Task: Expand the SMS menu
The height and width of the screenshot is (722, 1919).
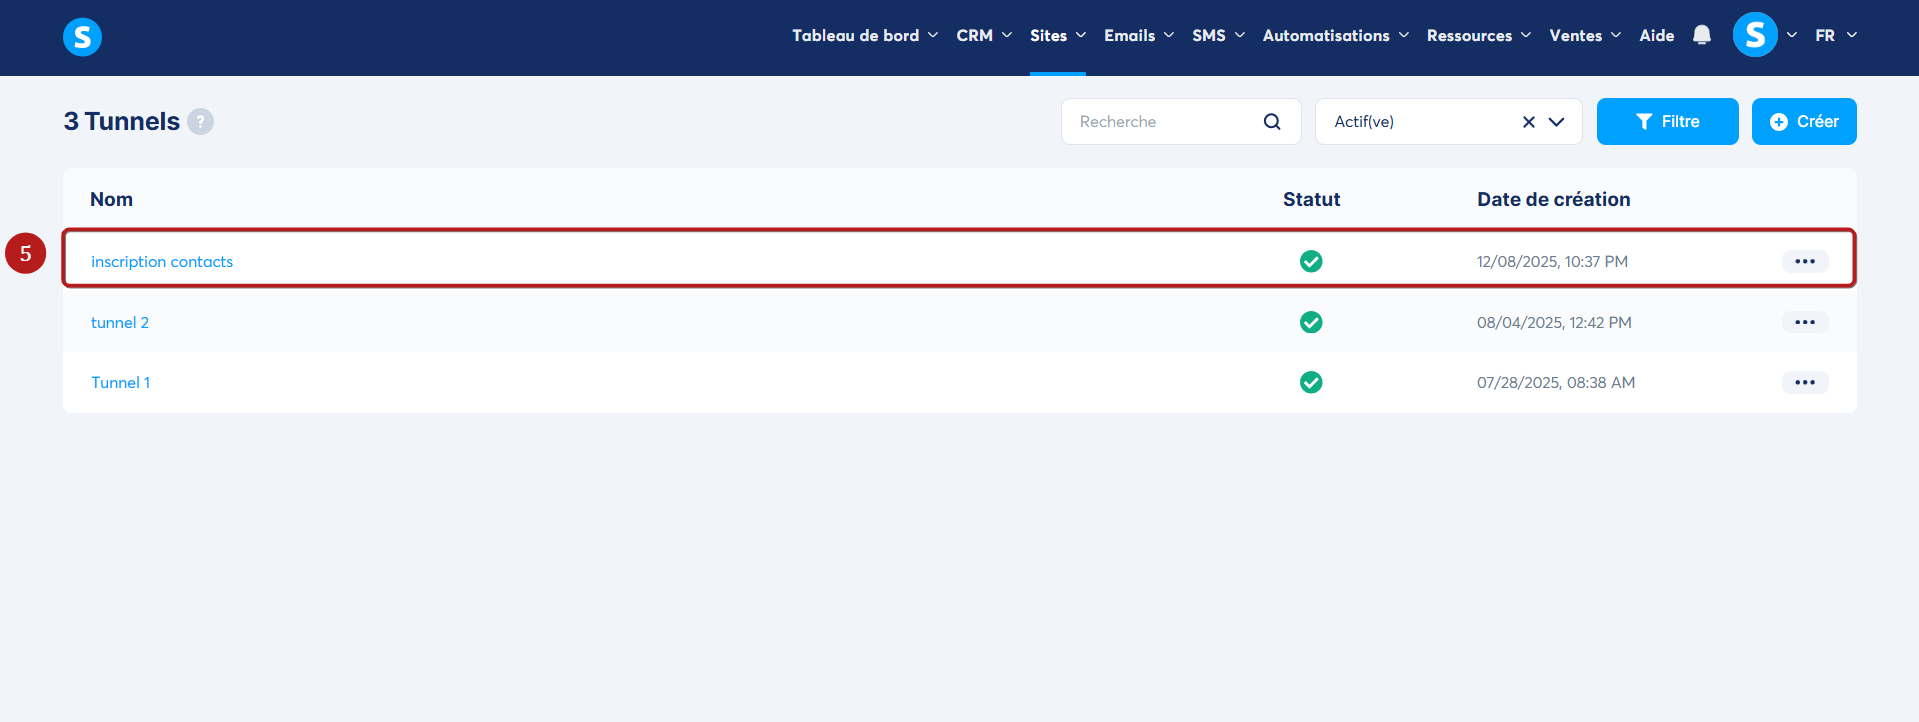Action: tap(1218, 35)
